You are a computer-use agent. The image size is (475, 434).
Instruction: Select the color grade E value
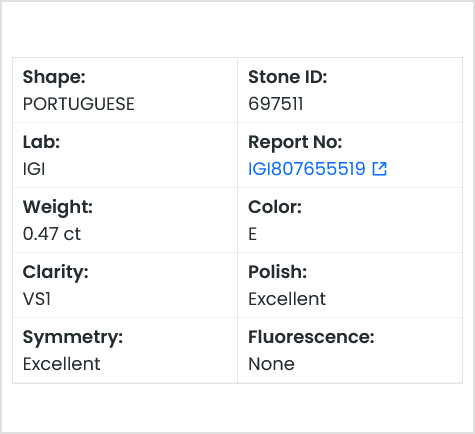252,234
